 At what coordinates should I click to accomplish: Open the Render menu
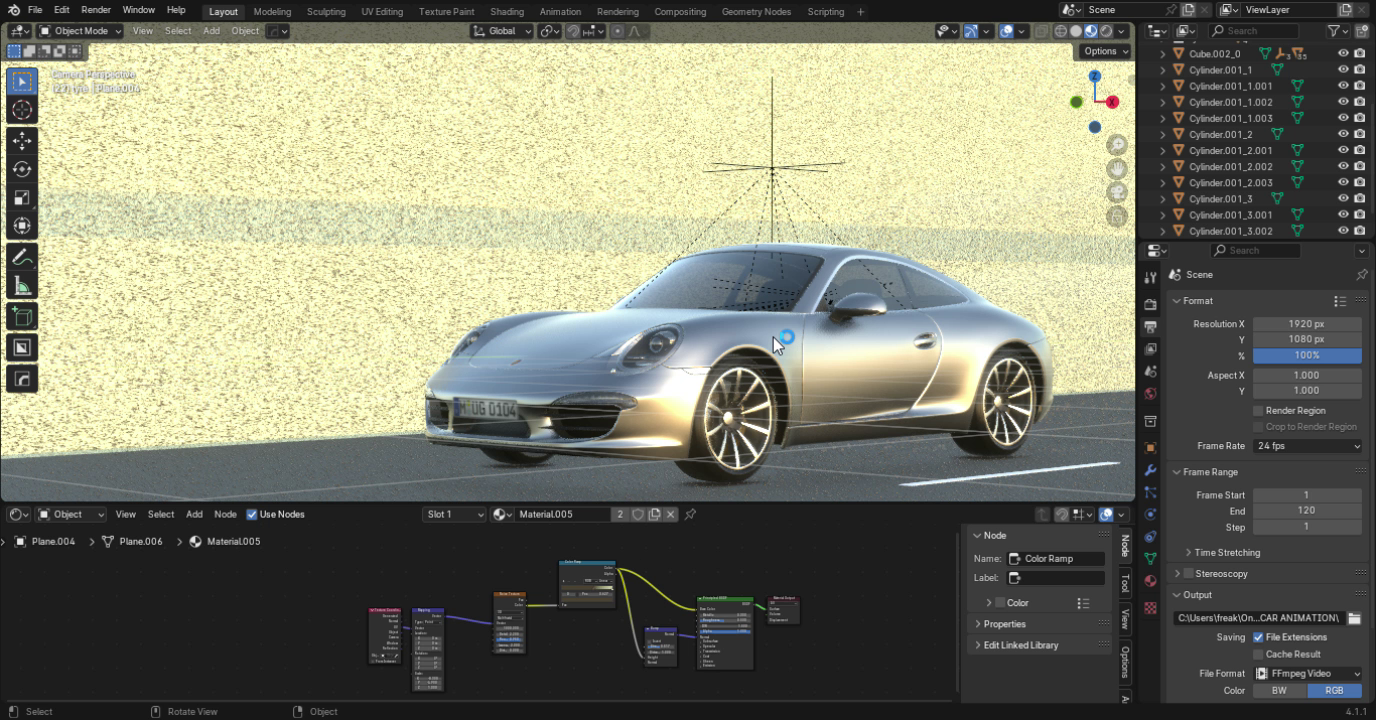pos(96,10)
